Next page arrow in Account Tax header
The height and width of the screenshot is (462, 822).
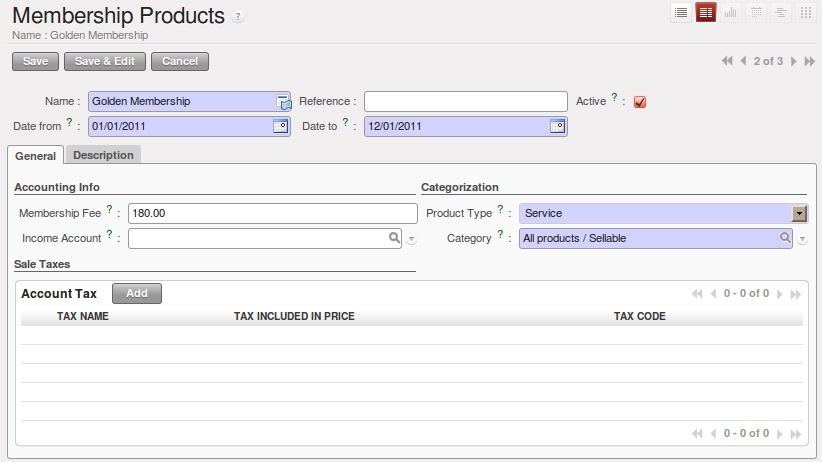click(x=780, y=294)
